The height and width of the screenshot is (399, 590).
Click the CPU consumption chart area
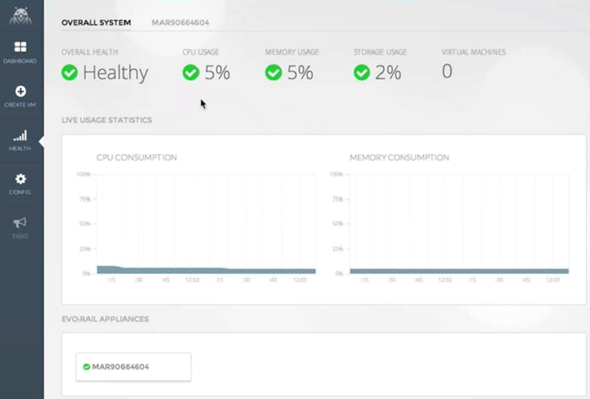click(206, 224)
